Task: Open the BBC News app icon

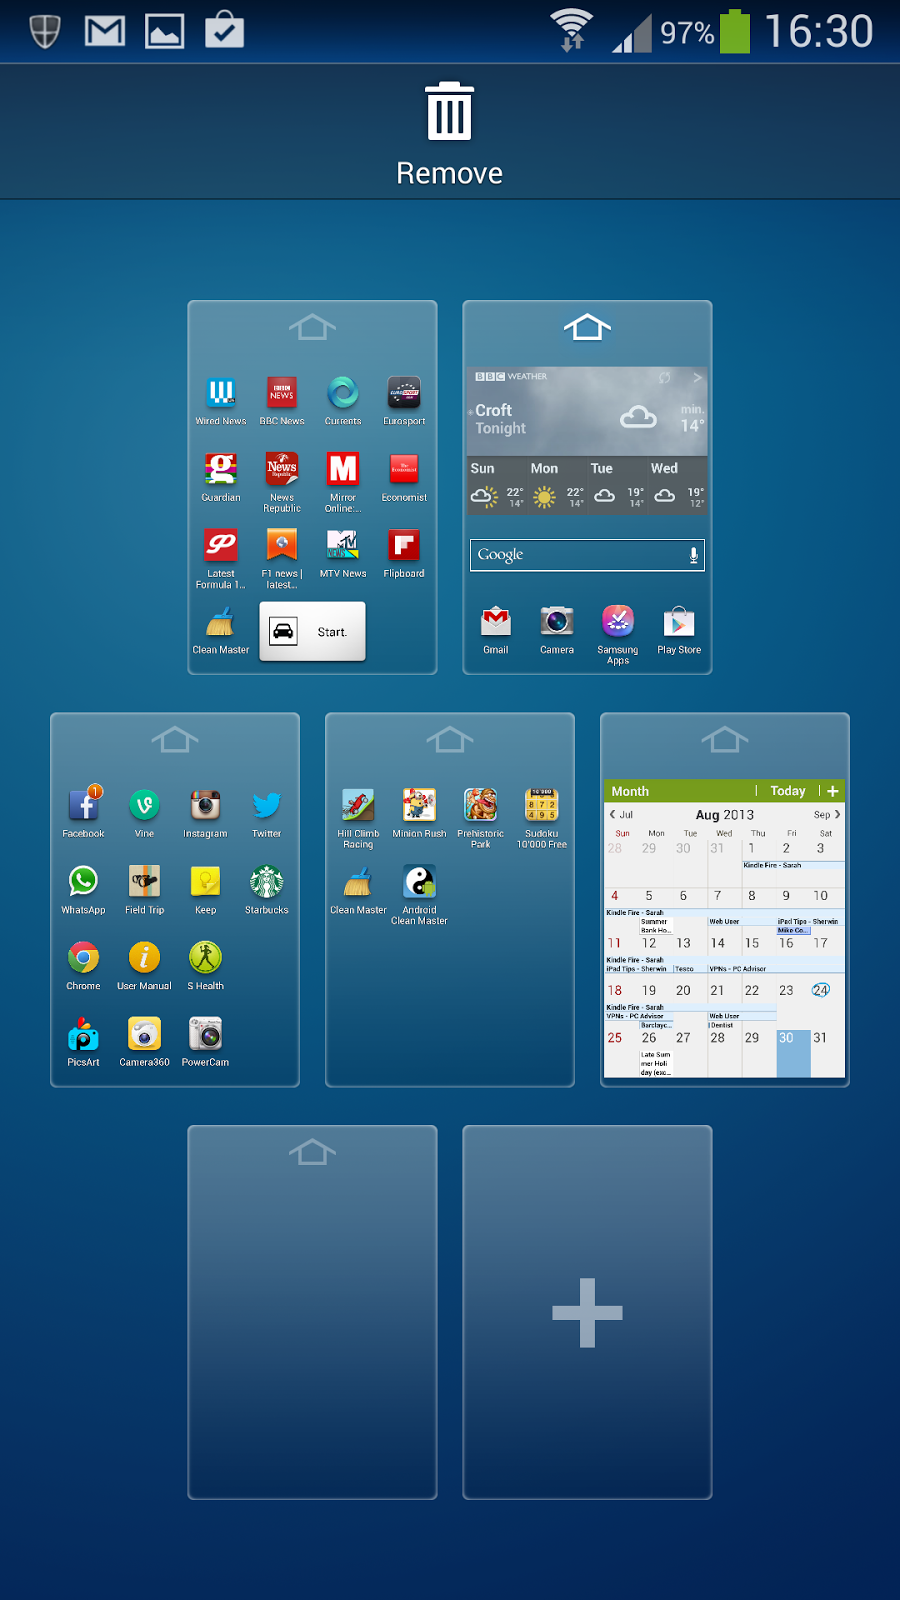Action: click(282, 393)
